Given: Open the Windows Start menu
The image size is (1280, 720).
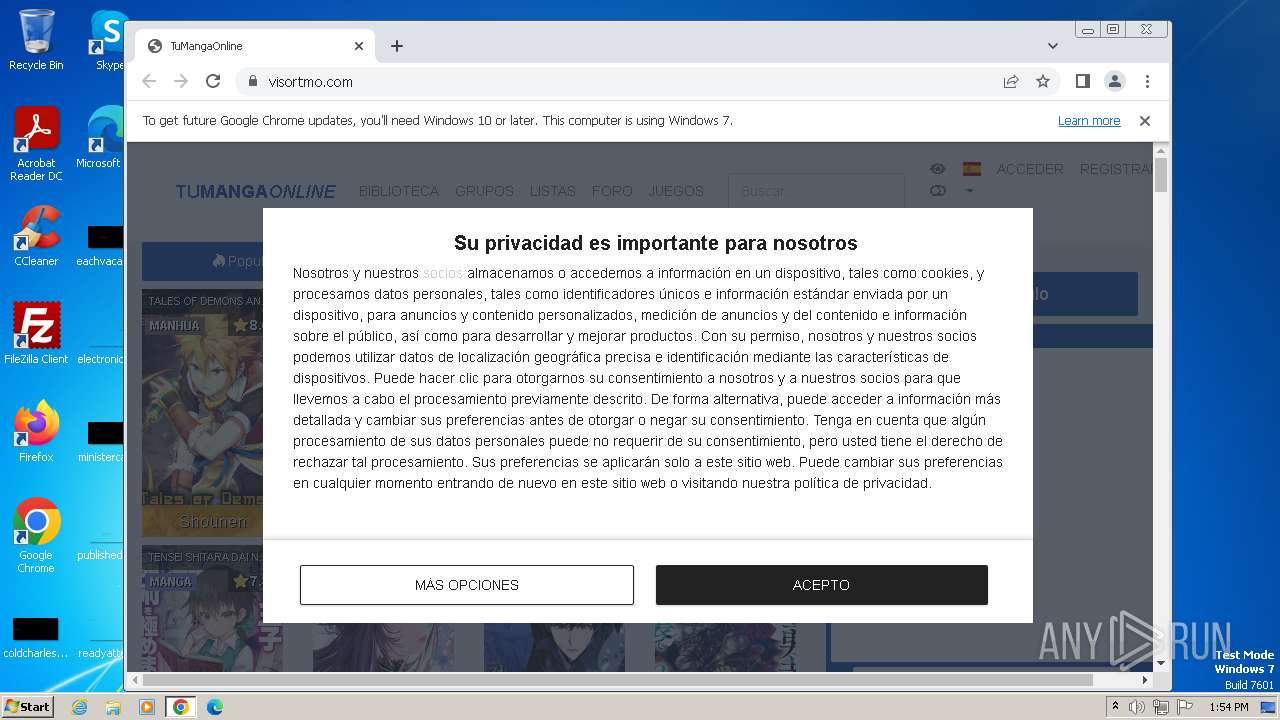Looking at the screenshot, I should tap(27, 706).
